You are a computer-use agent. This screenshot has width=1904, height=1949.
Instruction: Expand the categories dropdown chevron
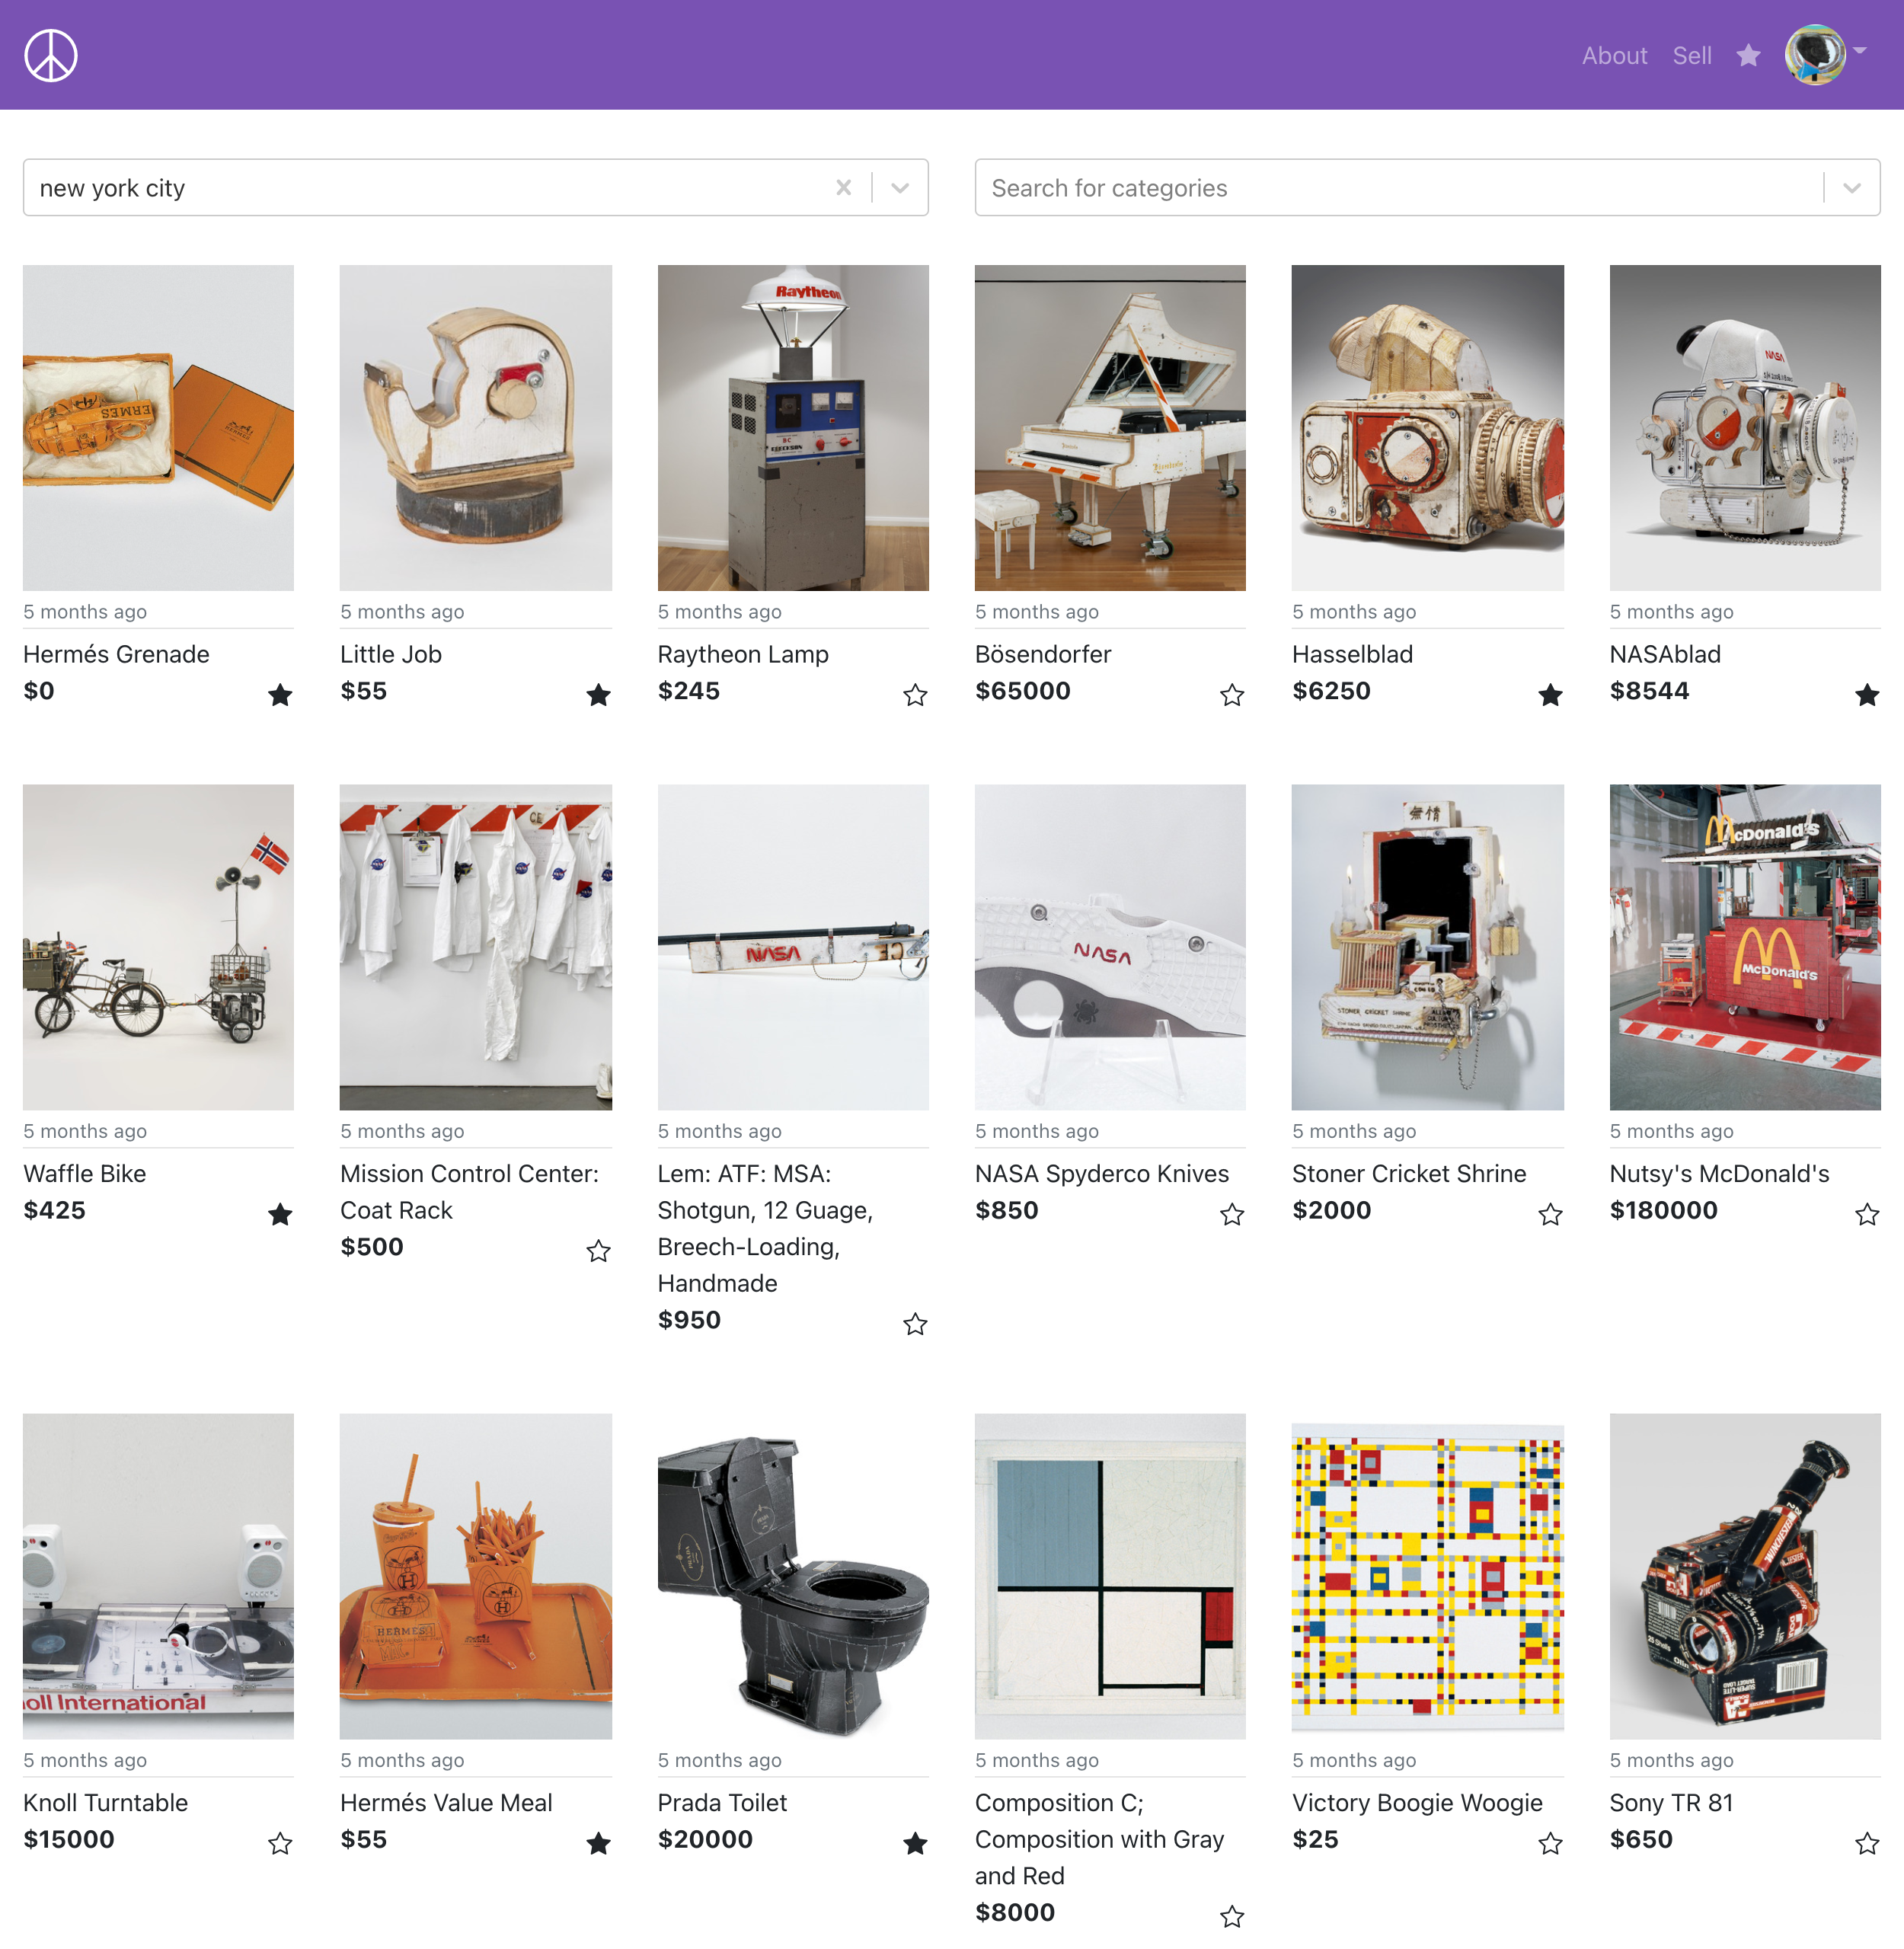1852,187
